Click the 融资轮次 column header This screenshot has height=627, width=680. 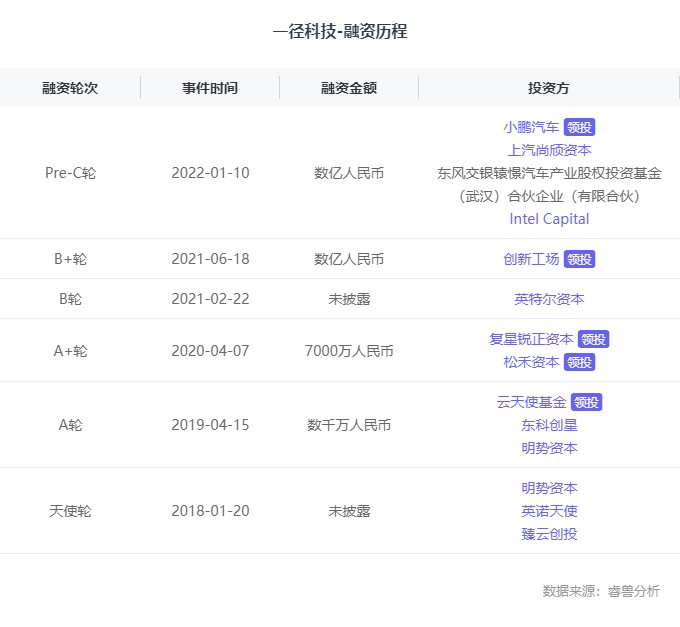click(70, 88)
